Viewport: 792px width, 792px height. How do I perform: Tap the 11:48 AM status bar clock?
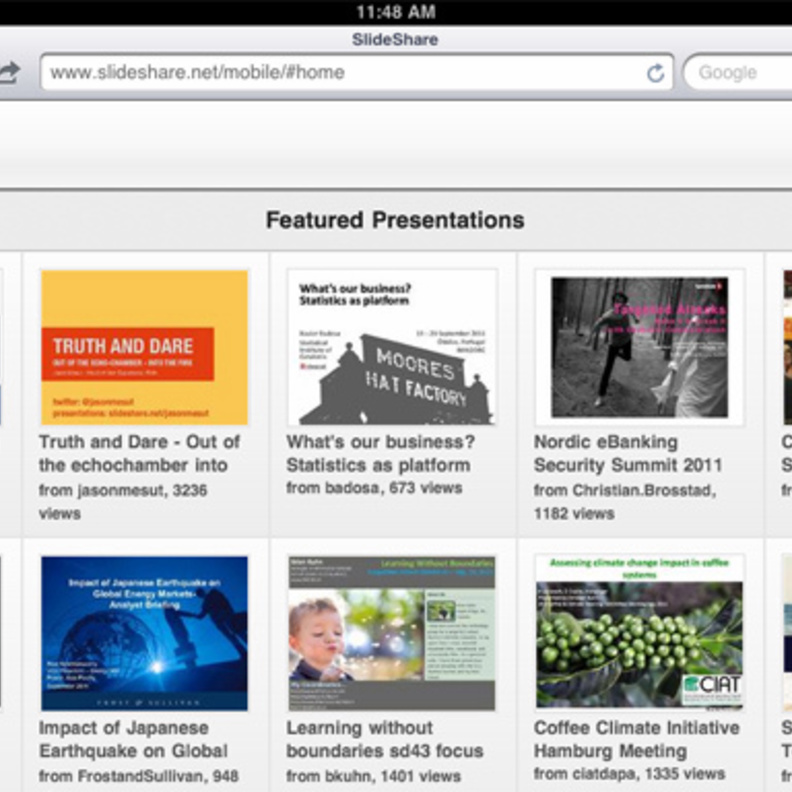coord(396,12)
